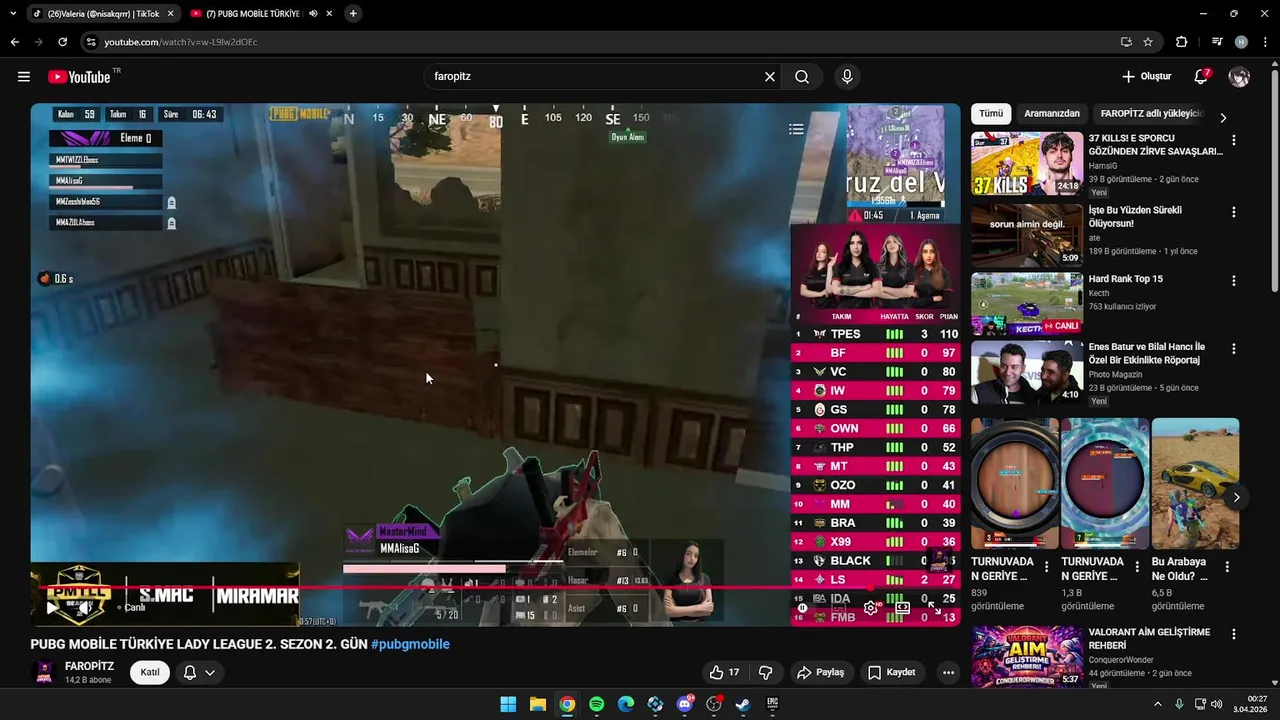Open the FAROPİTZ channel avatar
1280x720 pixels.
[44, 672]
